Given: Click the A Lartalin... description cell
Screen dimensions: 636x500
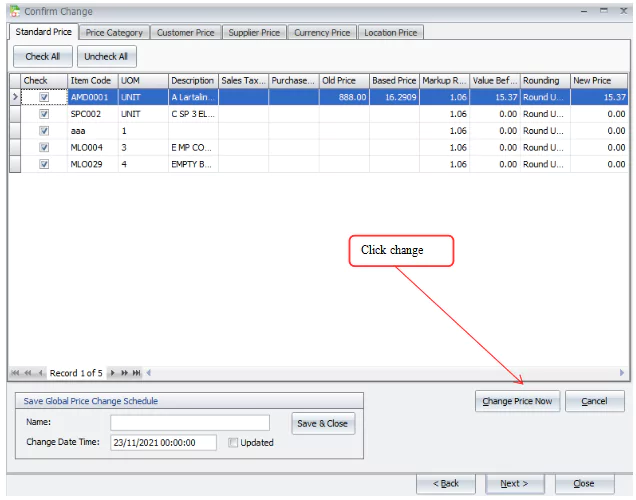Looking at the screenshot, I should [x=193, y=97].
